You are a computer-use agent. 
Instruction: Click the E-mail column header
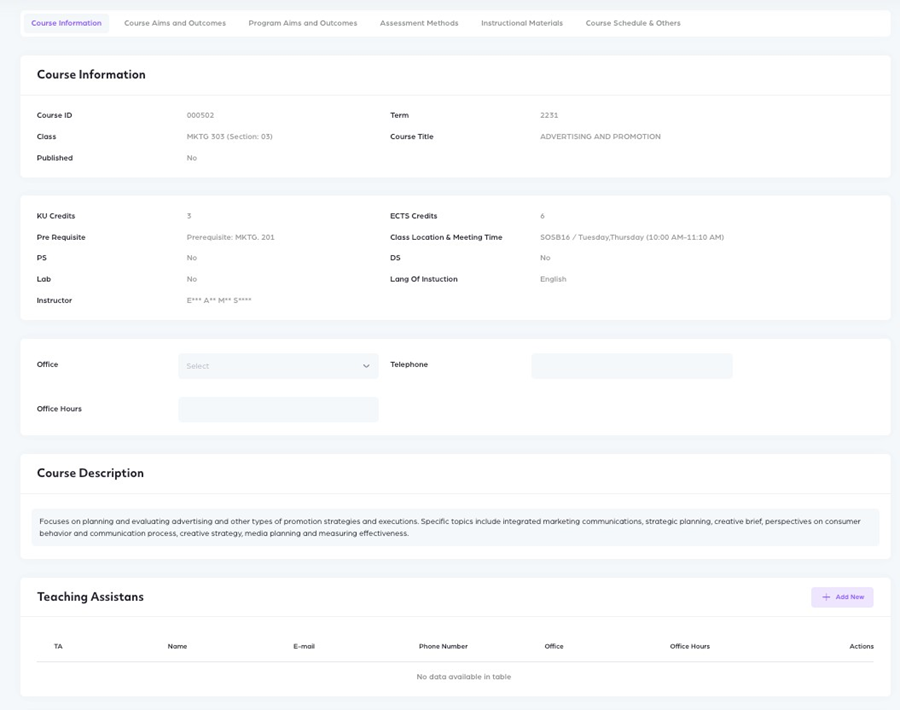304,646
